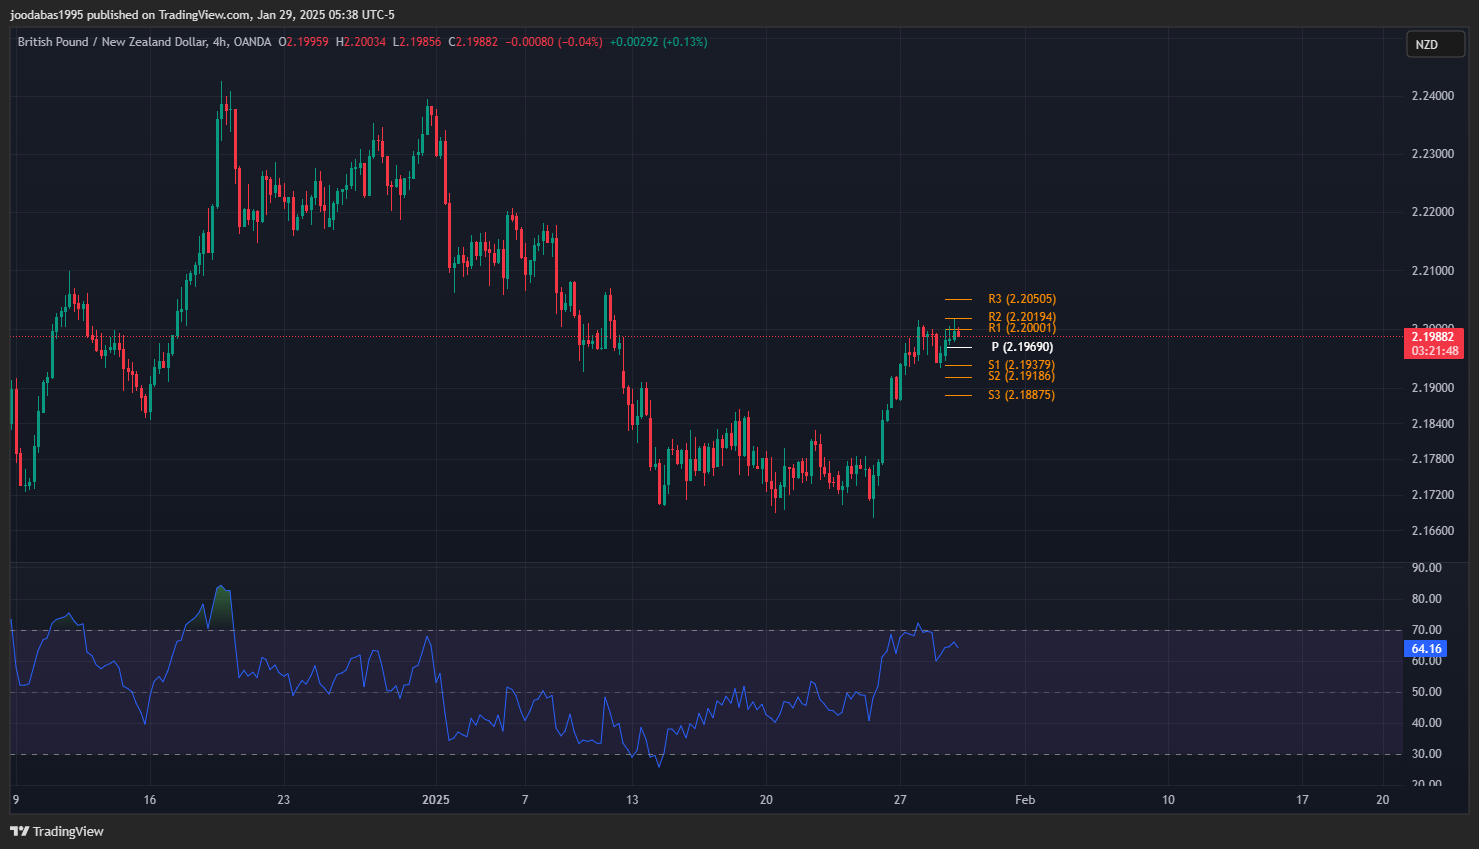Click the 70.00 RSI level label

coord(1426,630)
